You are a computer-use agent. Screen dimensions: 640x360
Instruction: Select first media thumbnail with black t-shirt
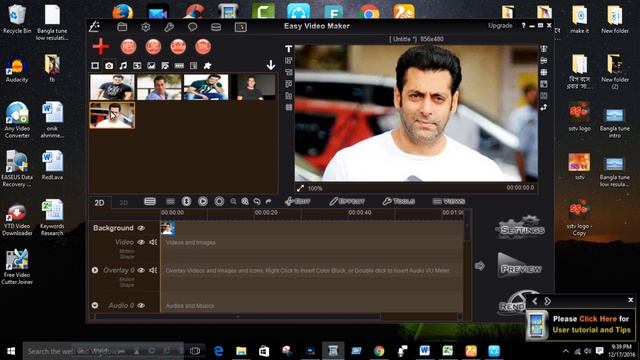(112, 87)
